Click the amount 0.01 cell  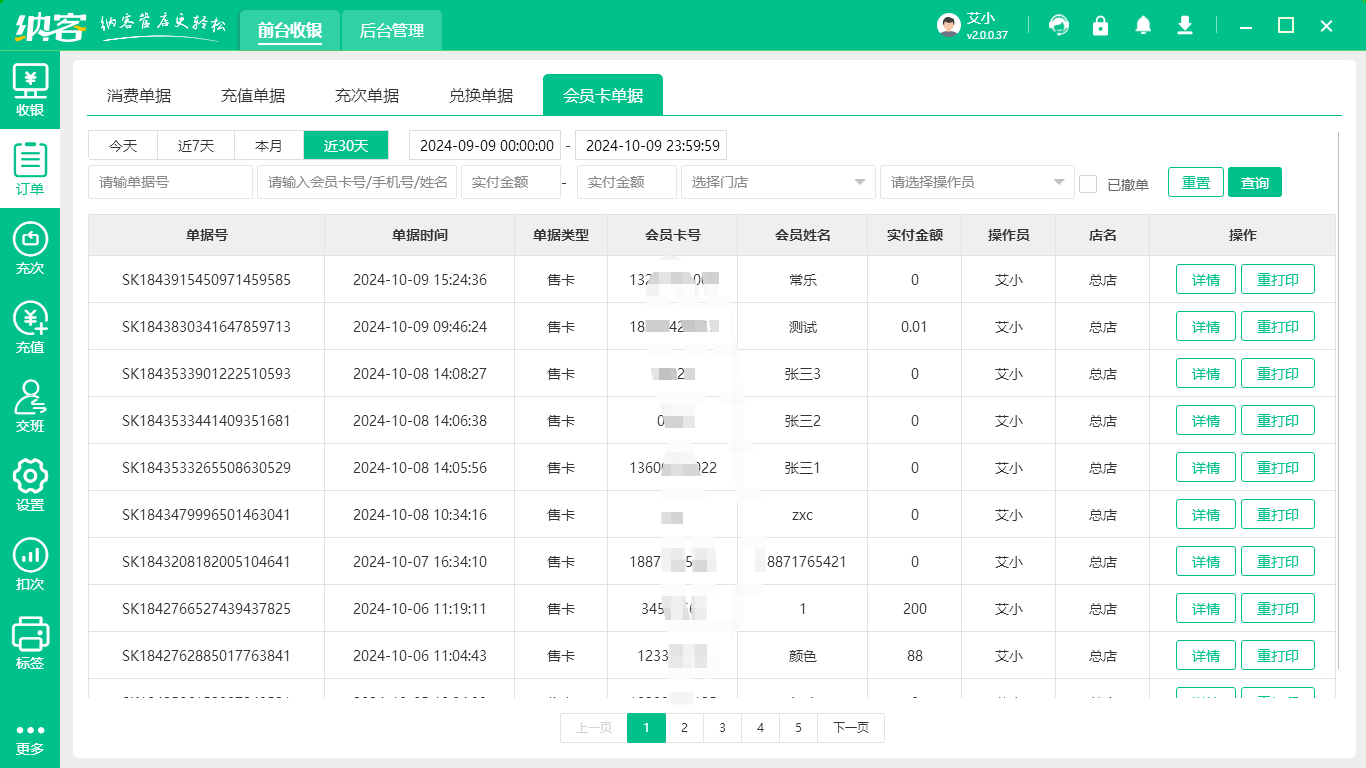[914, 327]
